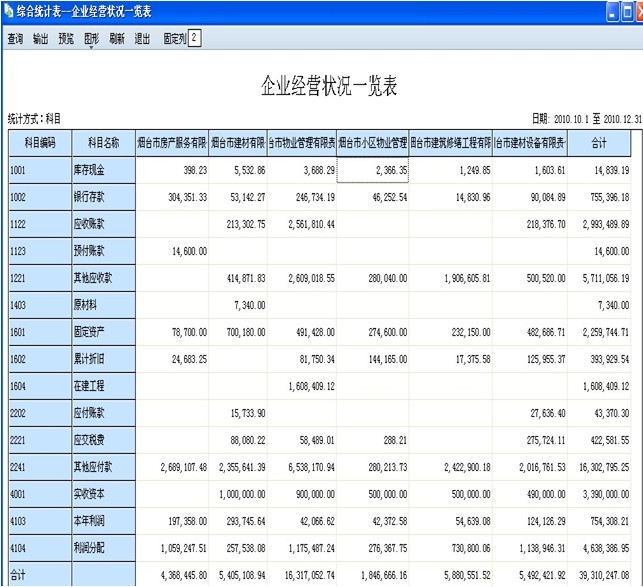
Task: Click the cell 1,000,000.00
Action: point(238,494)
